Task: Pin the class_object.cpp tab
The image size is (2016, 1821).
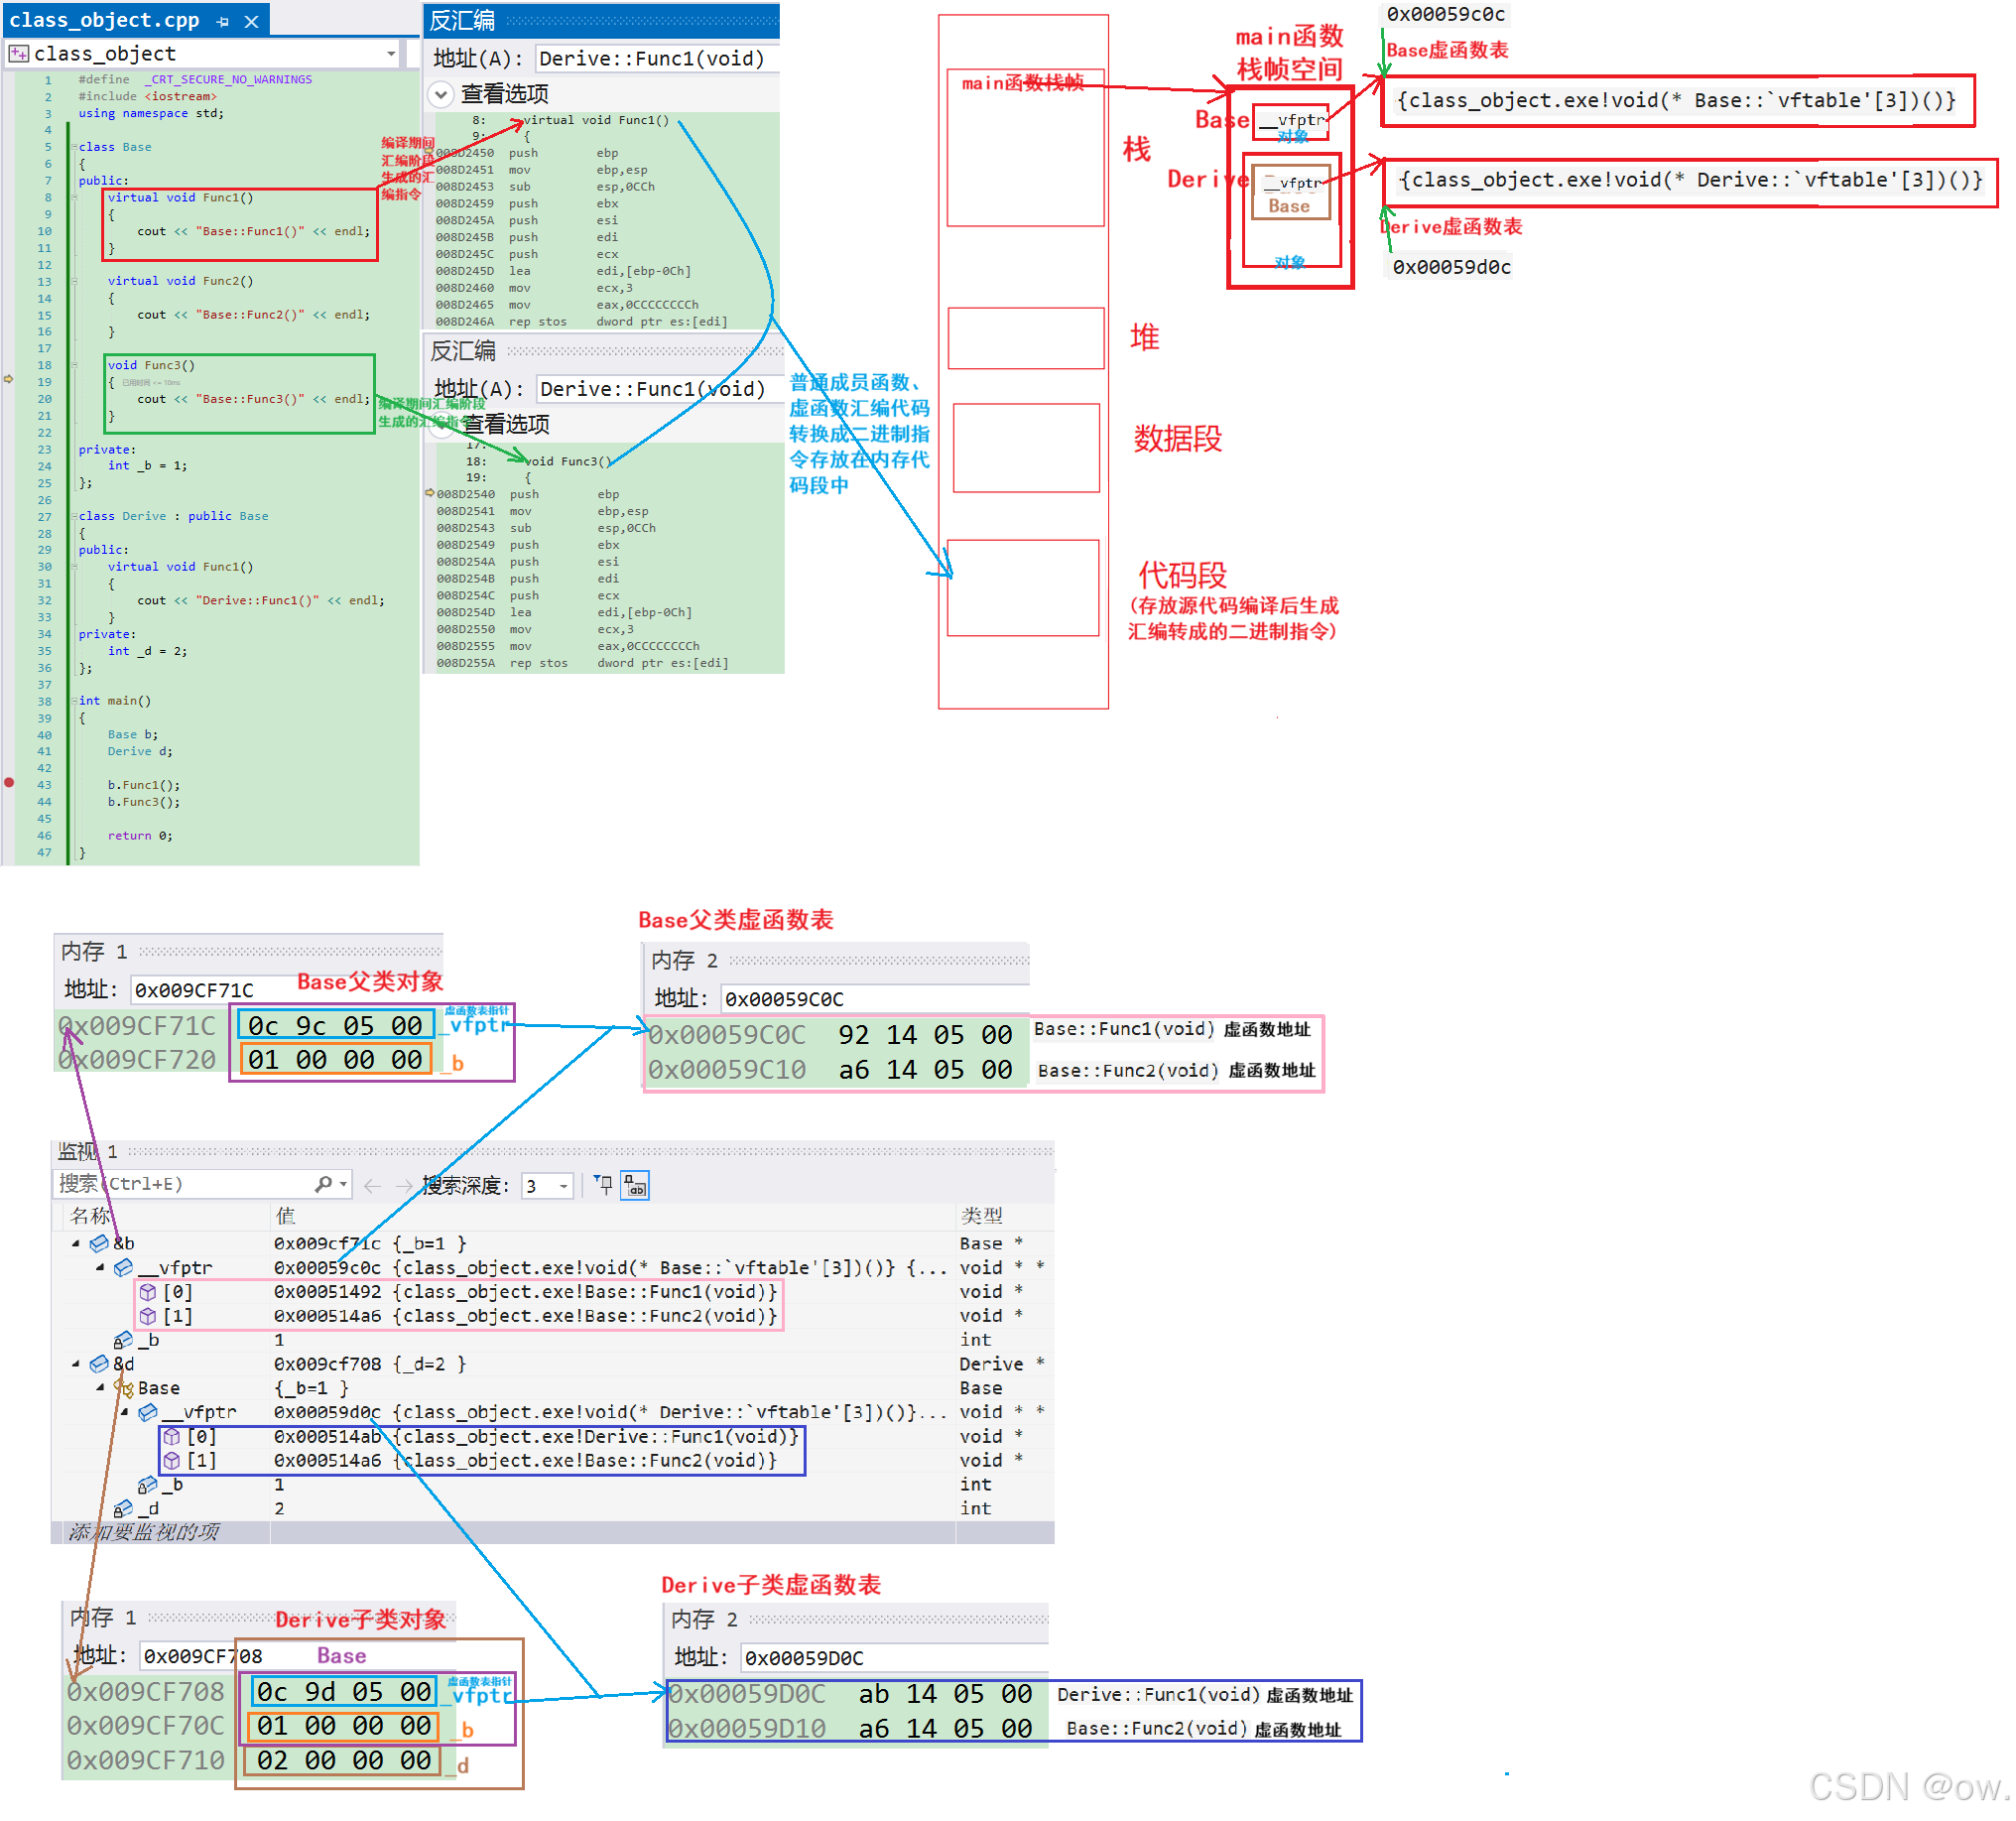Action: [x=222, y=21]
